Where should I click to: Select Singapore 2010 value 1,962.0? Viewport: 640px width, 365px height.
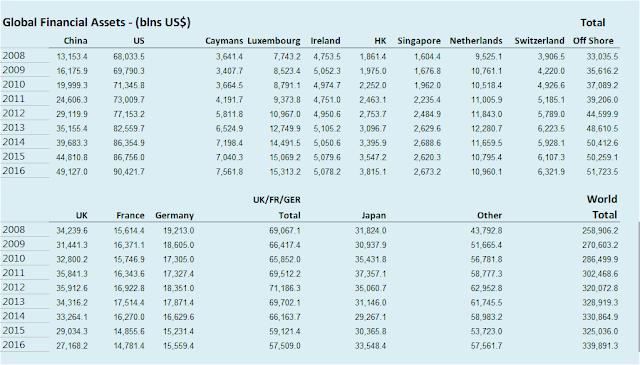click(427, 86)
